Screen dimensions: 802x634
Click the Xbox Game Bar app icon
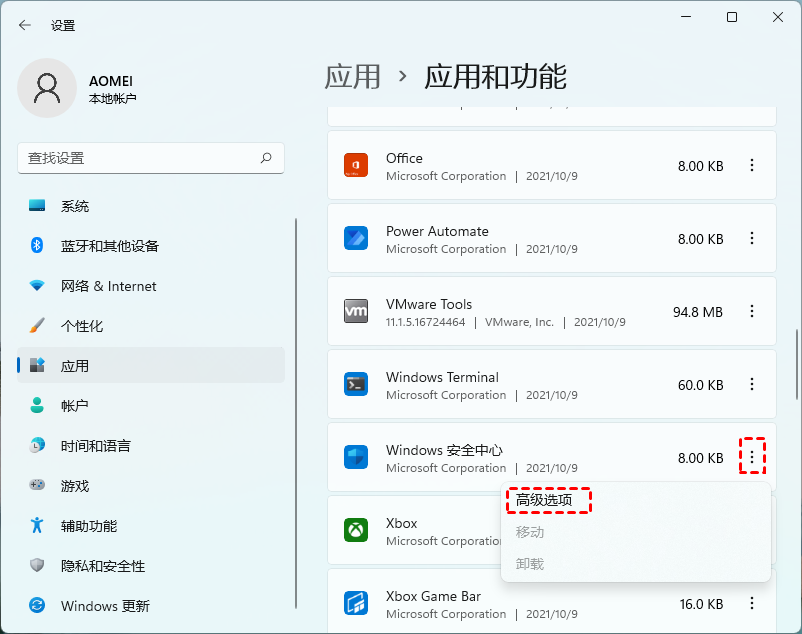point(358,604)
